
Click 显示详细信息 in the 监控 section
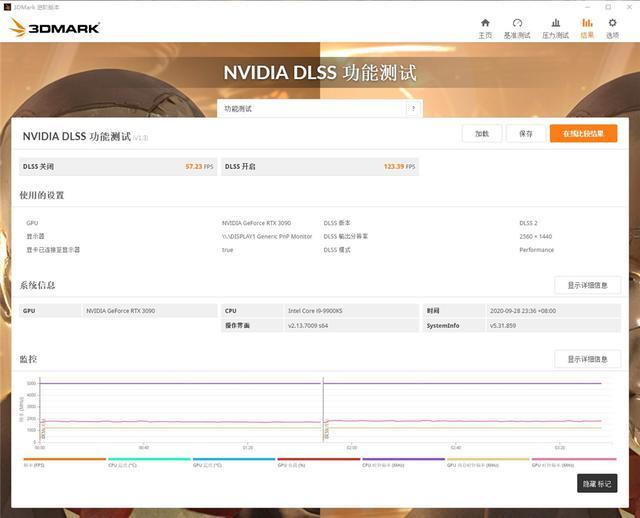(x=587, y=359)
